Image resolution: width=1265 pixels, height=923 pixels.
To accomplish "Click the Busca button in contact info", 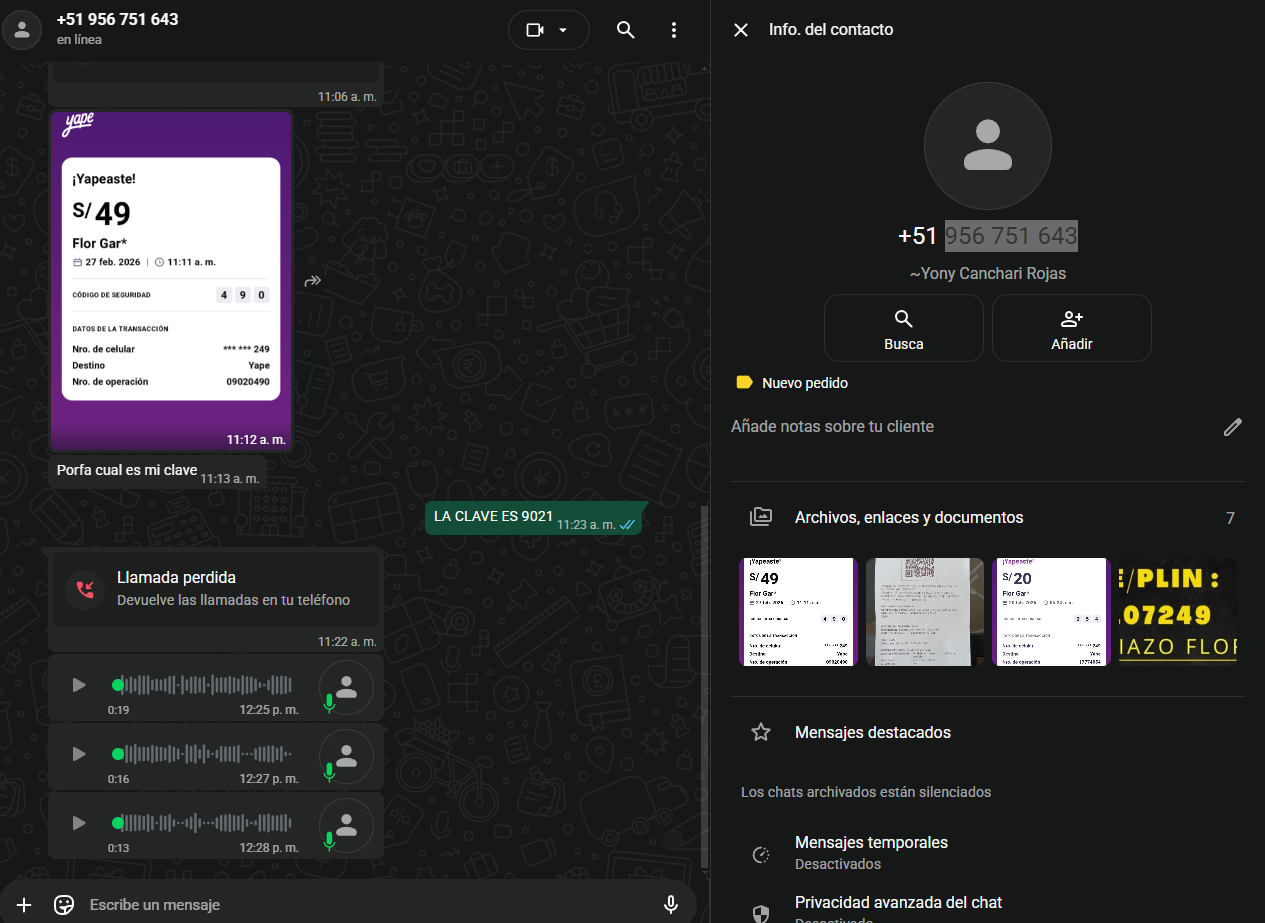I will tap(903, 328).
